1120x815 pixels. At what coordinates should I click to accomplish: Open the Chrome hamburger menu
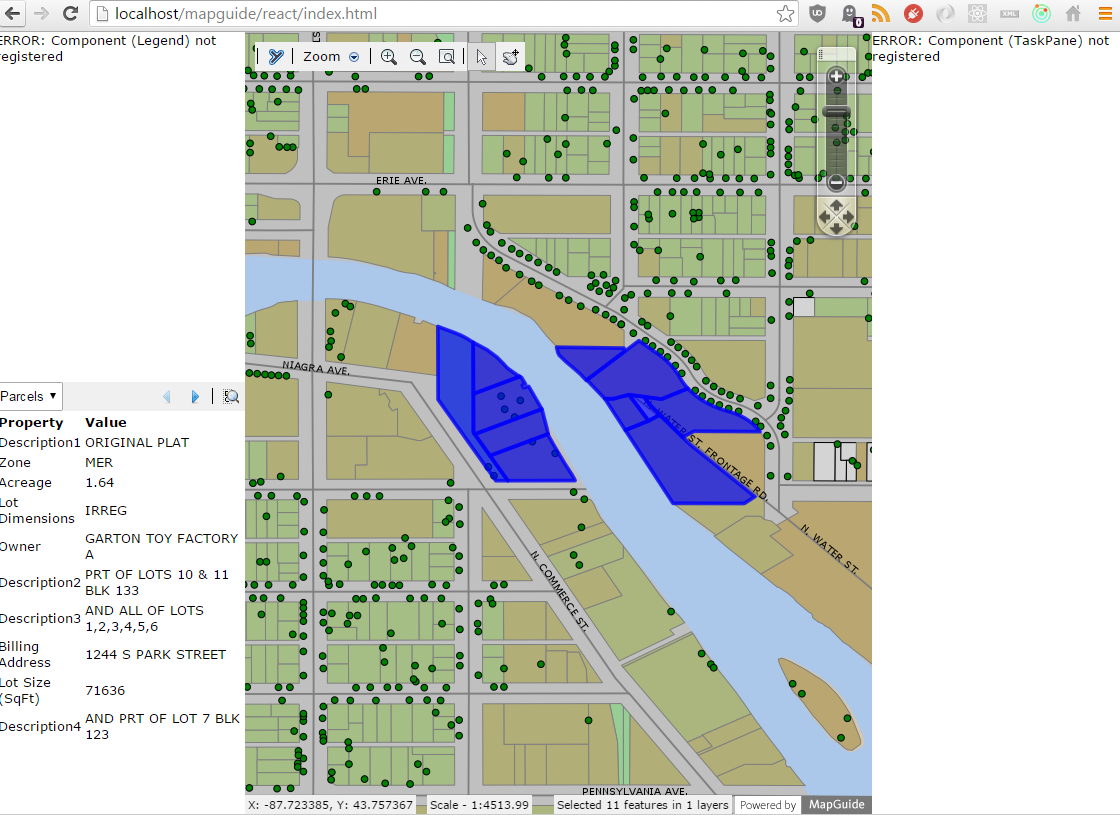[x=1104, y=13]
